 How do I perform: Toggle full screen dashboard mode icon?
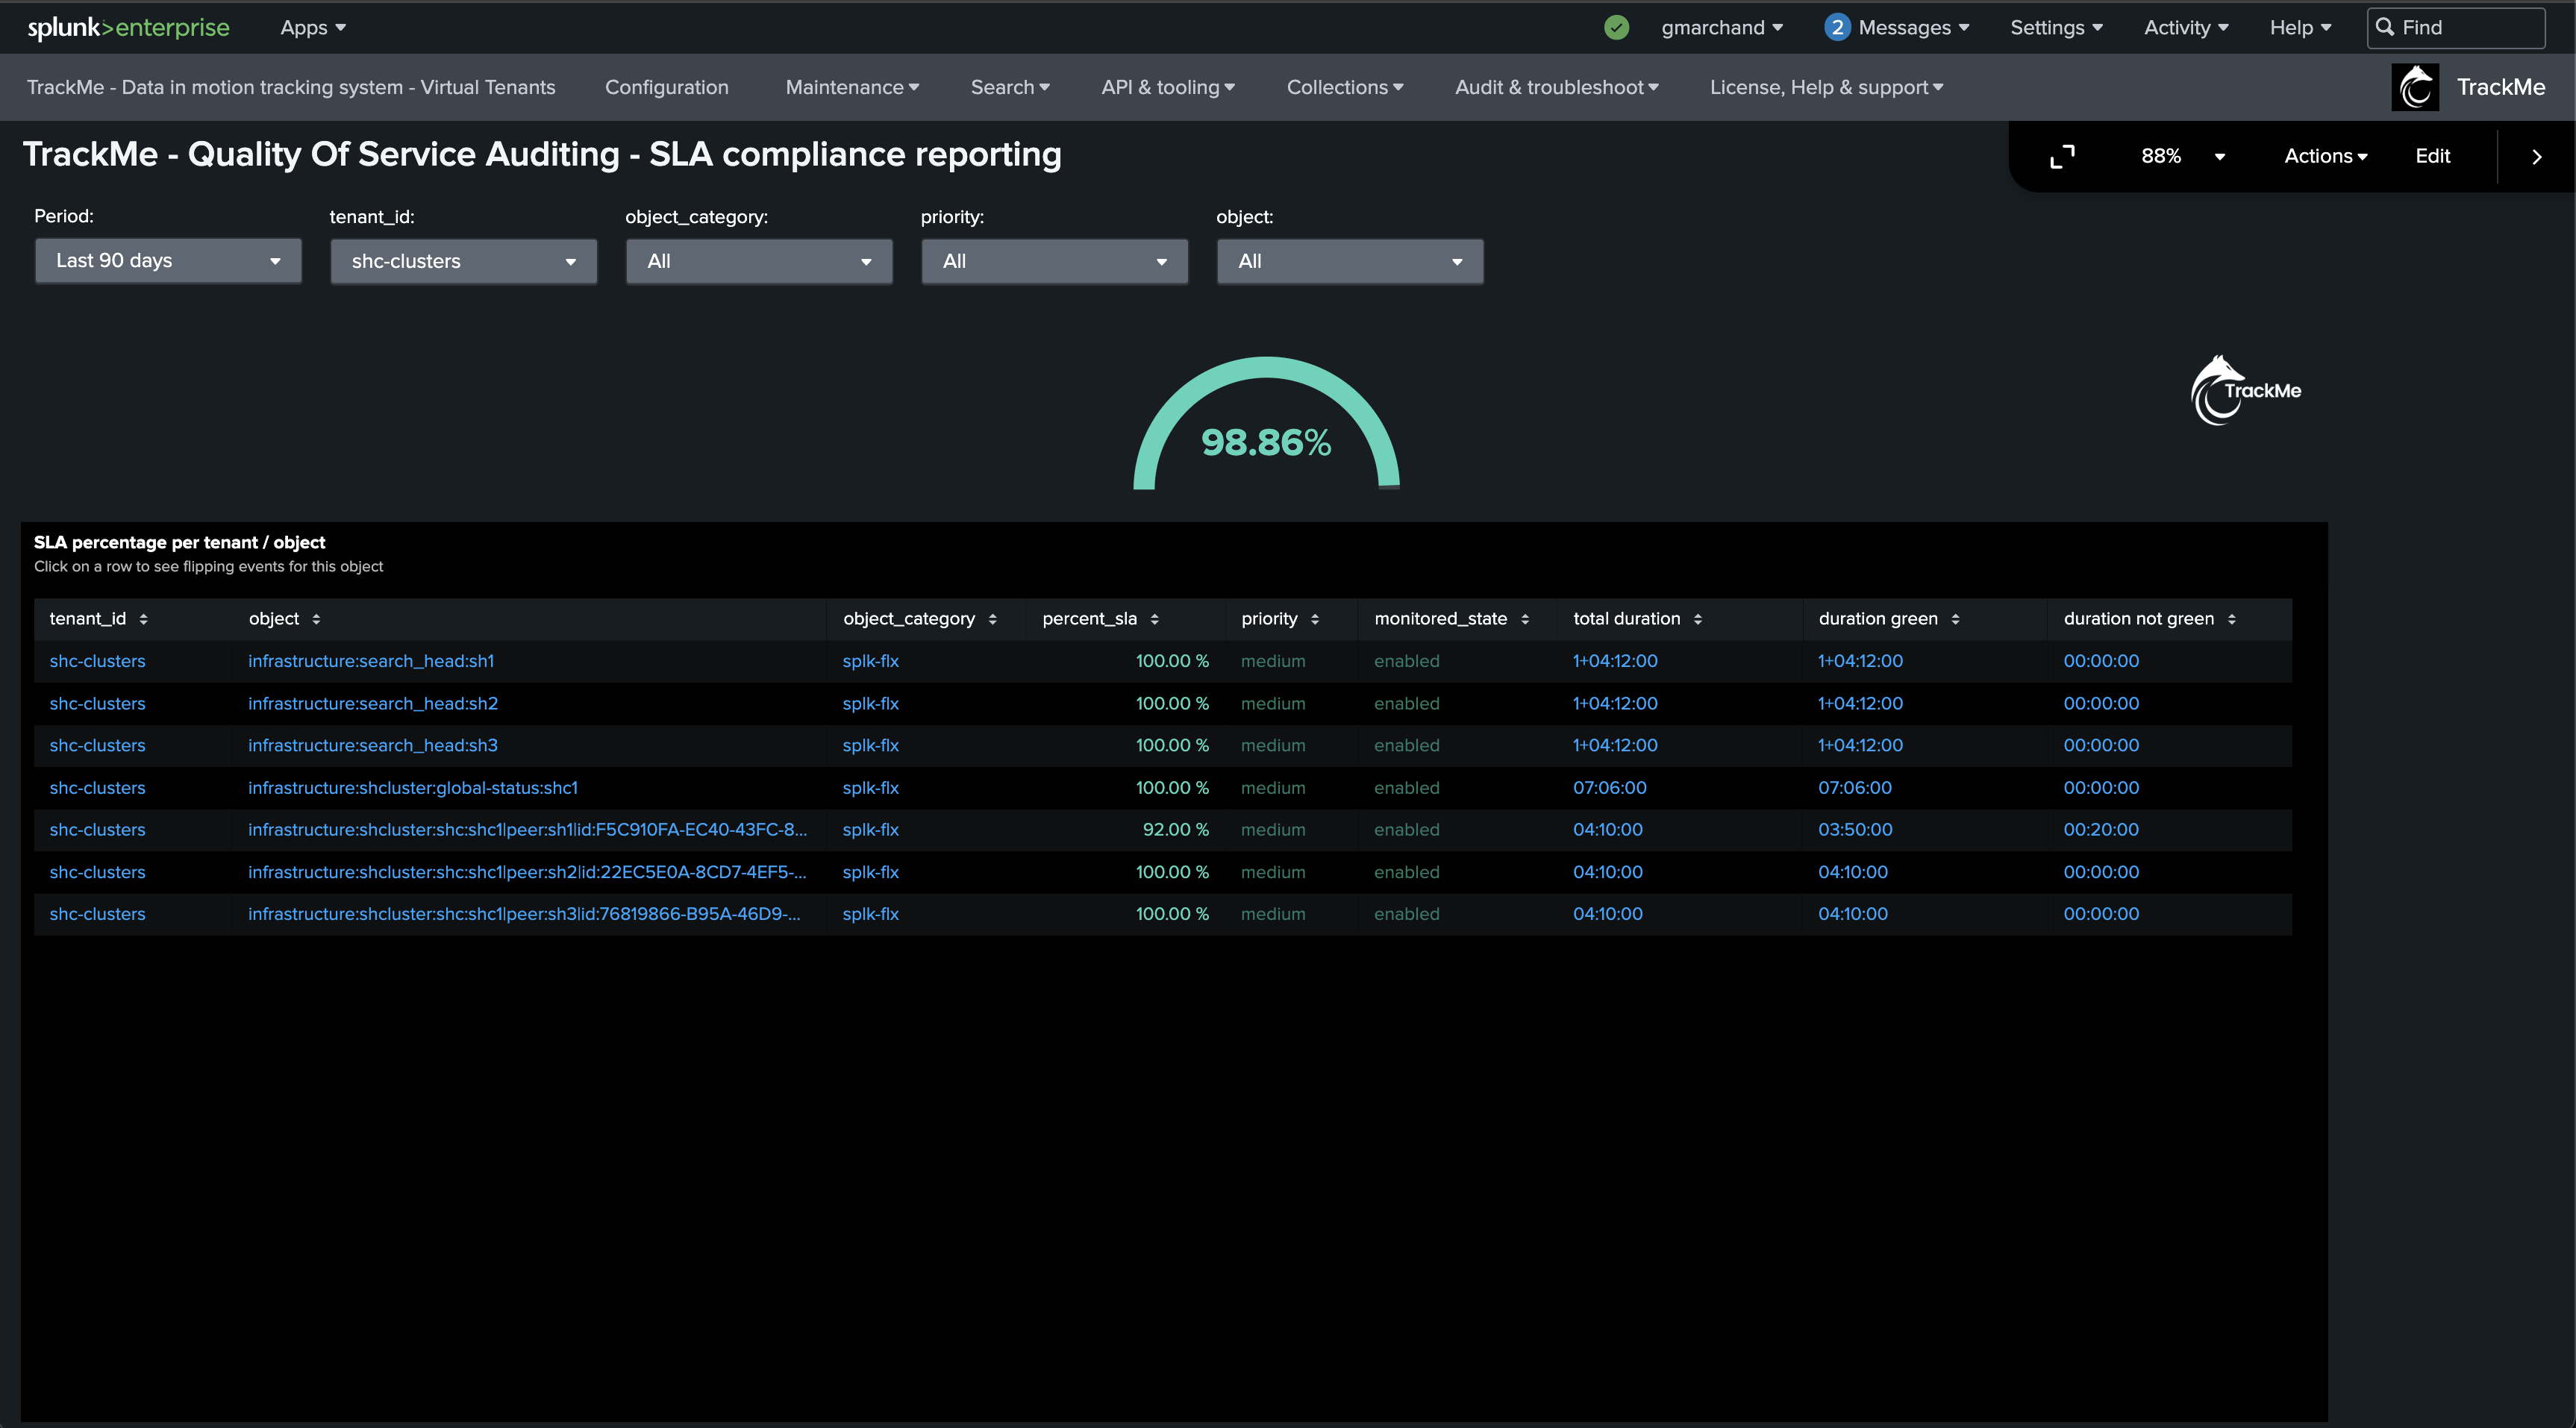click(x=2062, y=157)
